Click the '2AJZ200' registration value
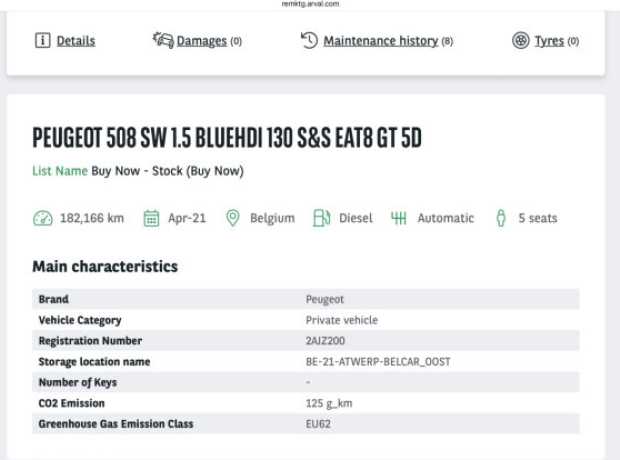This screenshot has width=620, height=460. click(325, 341)
